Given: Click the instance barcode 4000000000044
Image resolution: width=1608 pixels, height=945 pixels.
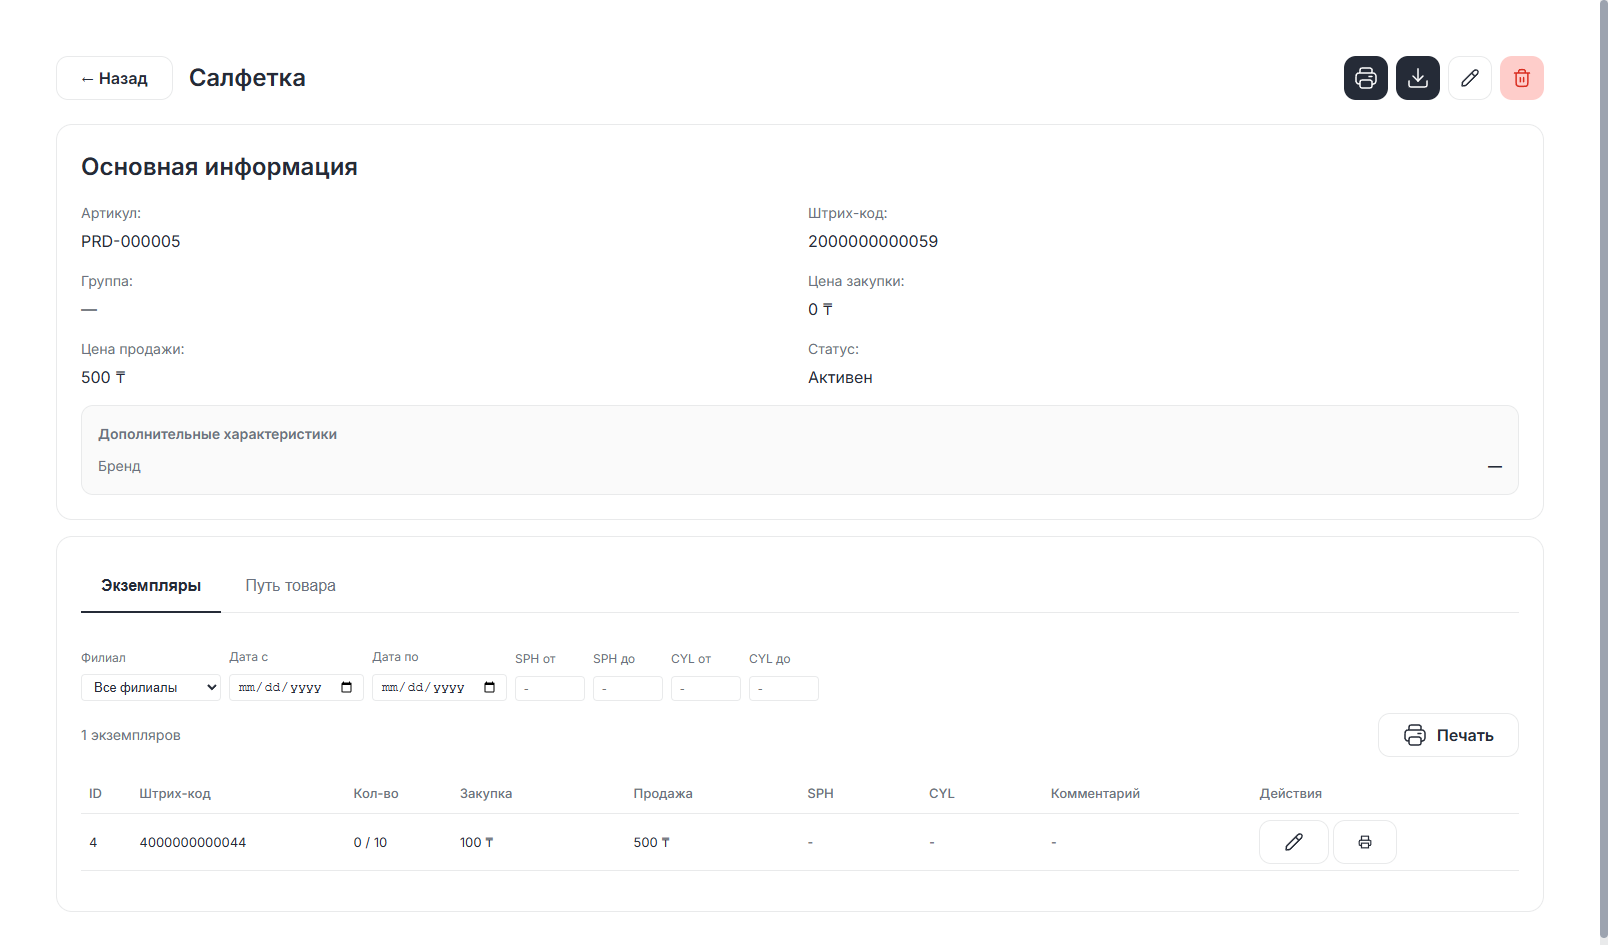Looking at the screenshot, I should (193, 843).
